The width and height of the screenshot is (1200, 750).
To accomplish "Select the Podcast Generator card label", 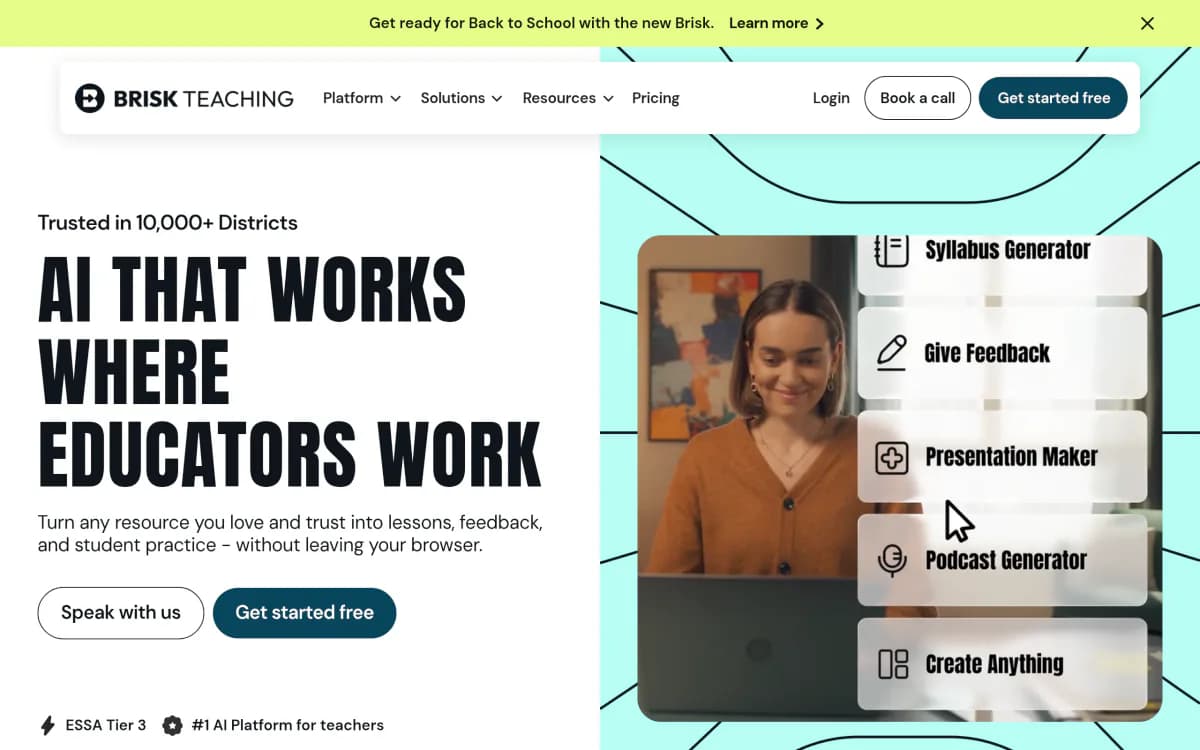I will 1006,560.
